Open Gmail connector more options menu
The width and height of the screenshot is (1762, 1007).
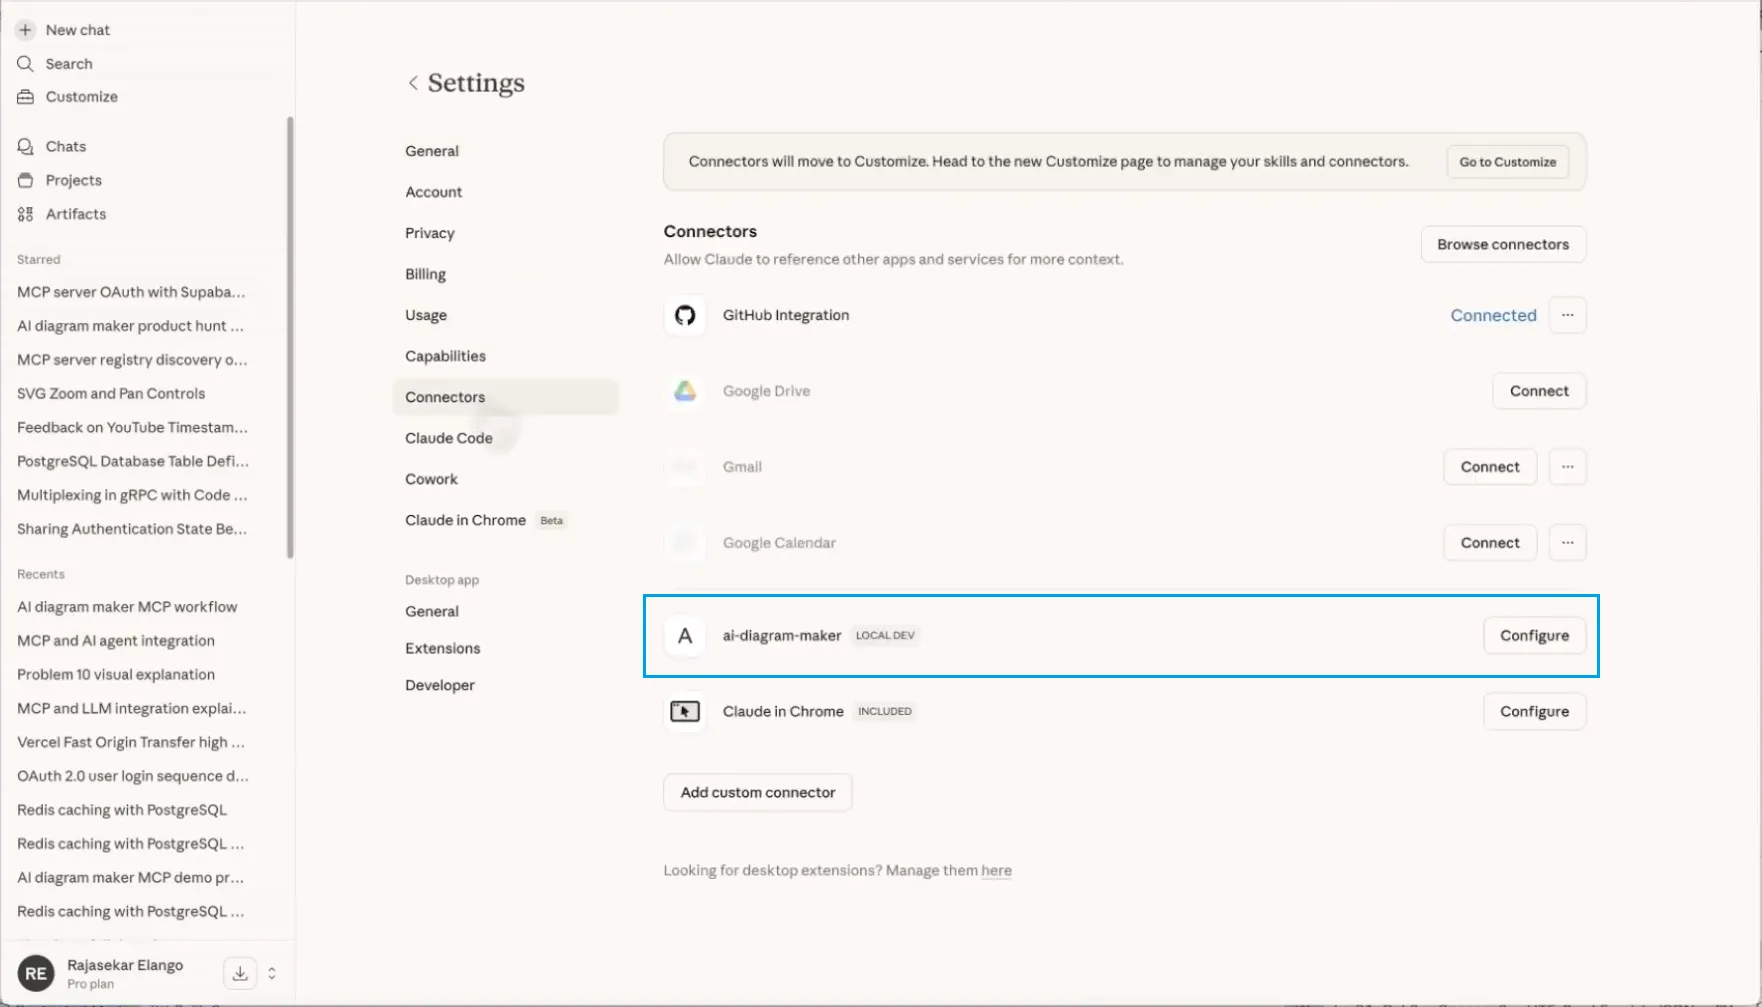point(1567,467)
